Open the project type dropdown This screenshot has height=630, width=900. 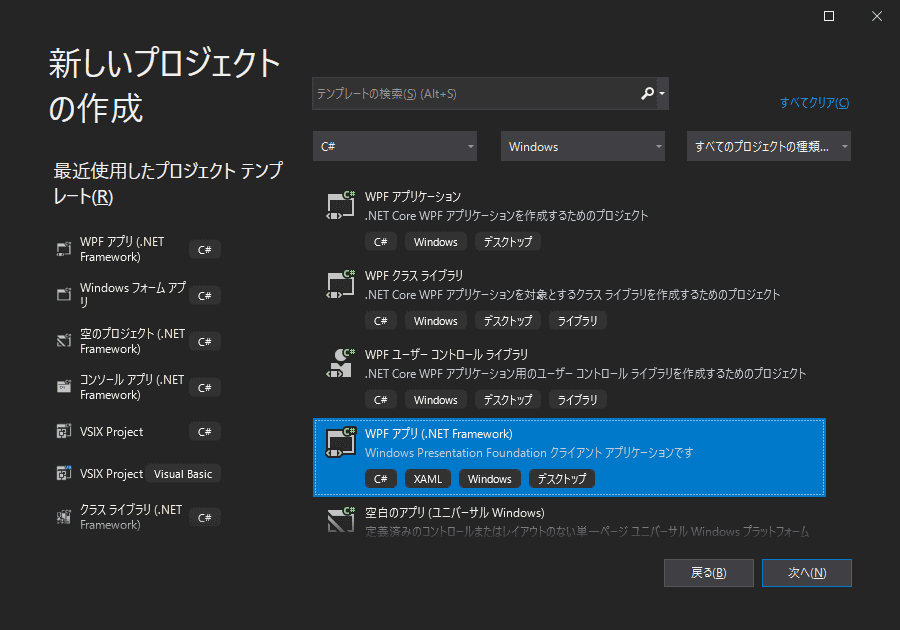point(769,146)
